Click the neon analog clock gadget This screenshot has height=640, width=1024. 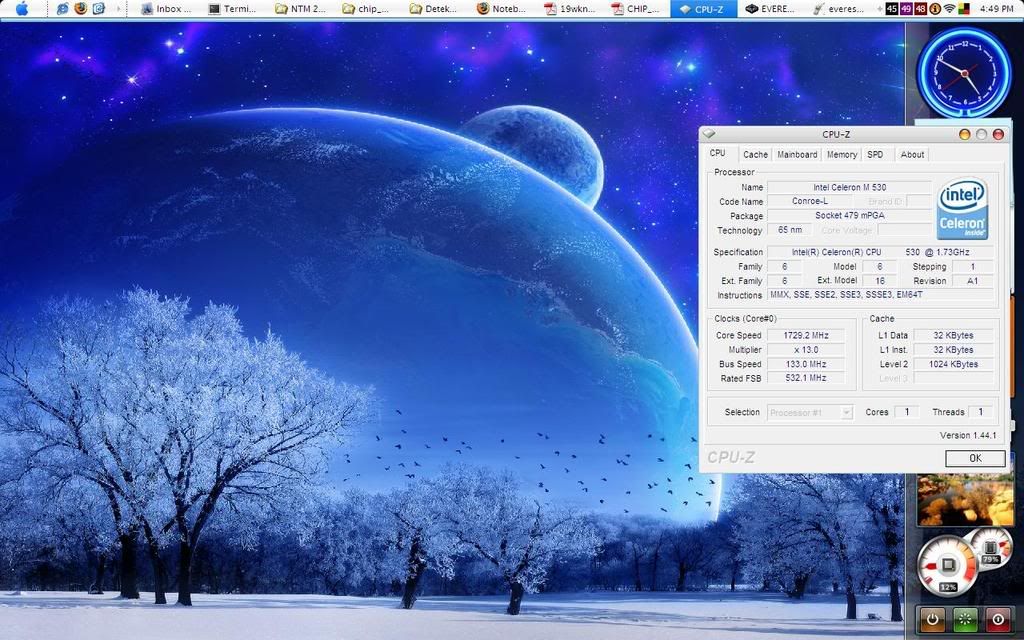click(964, 72)
